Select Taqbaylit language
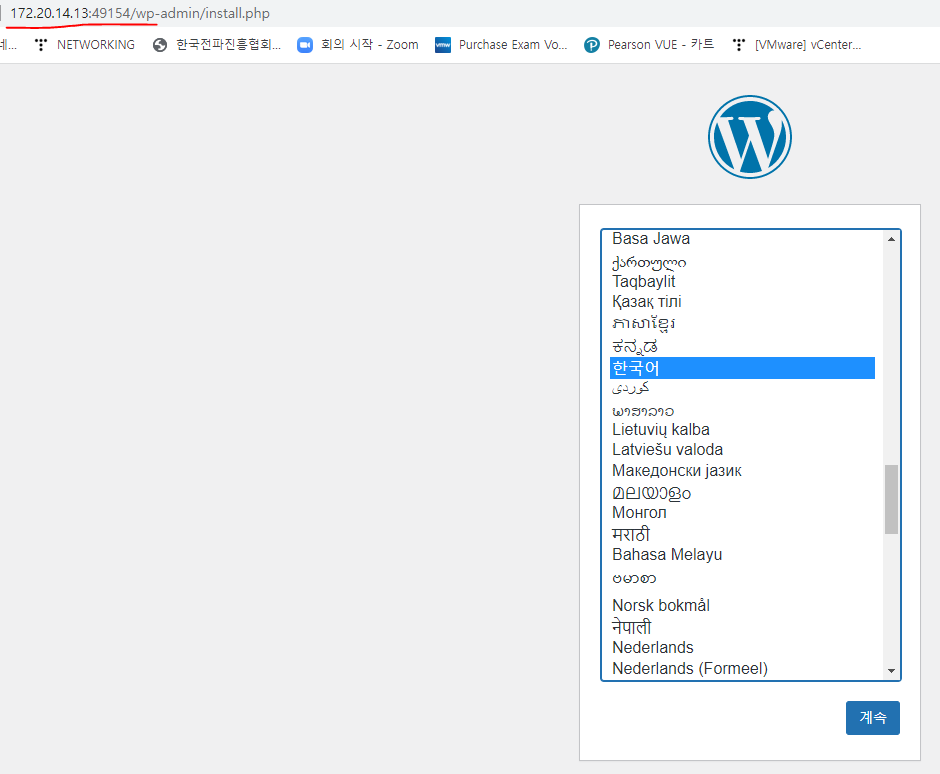The image size is (940, 774). click(x=742, y=281)
